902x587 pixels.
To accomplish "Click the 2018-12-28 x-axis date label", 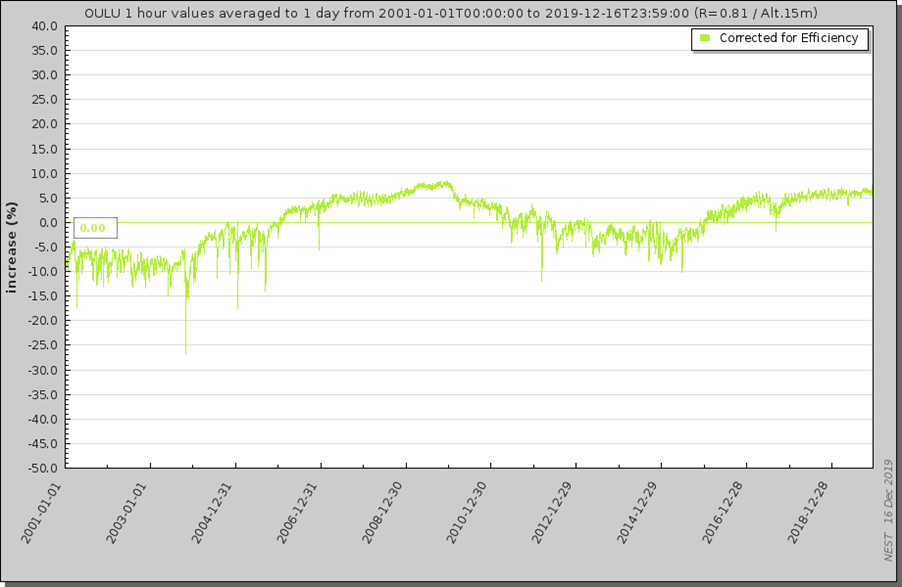I will (808, 513).
